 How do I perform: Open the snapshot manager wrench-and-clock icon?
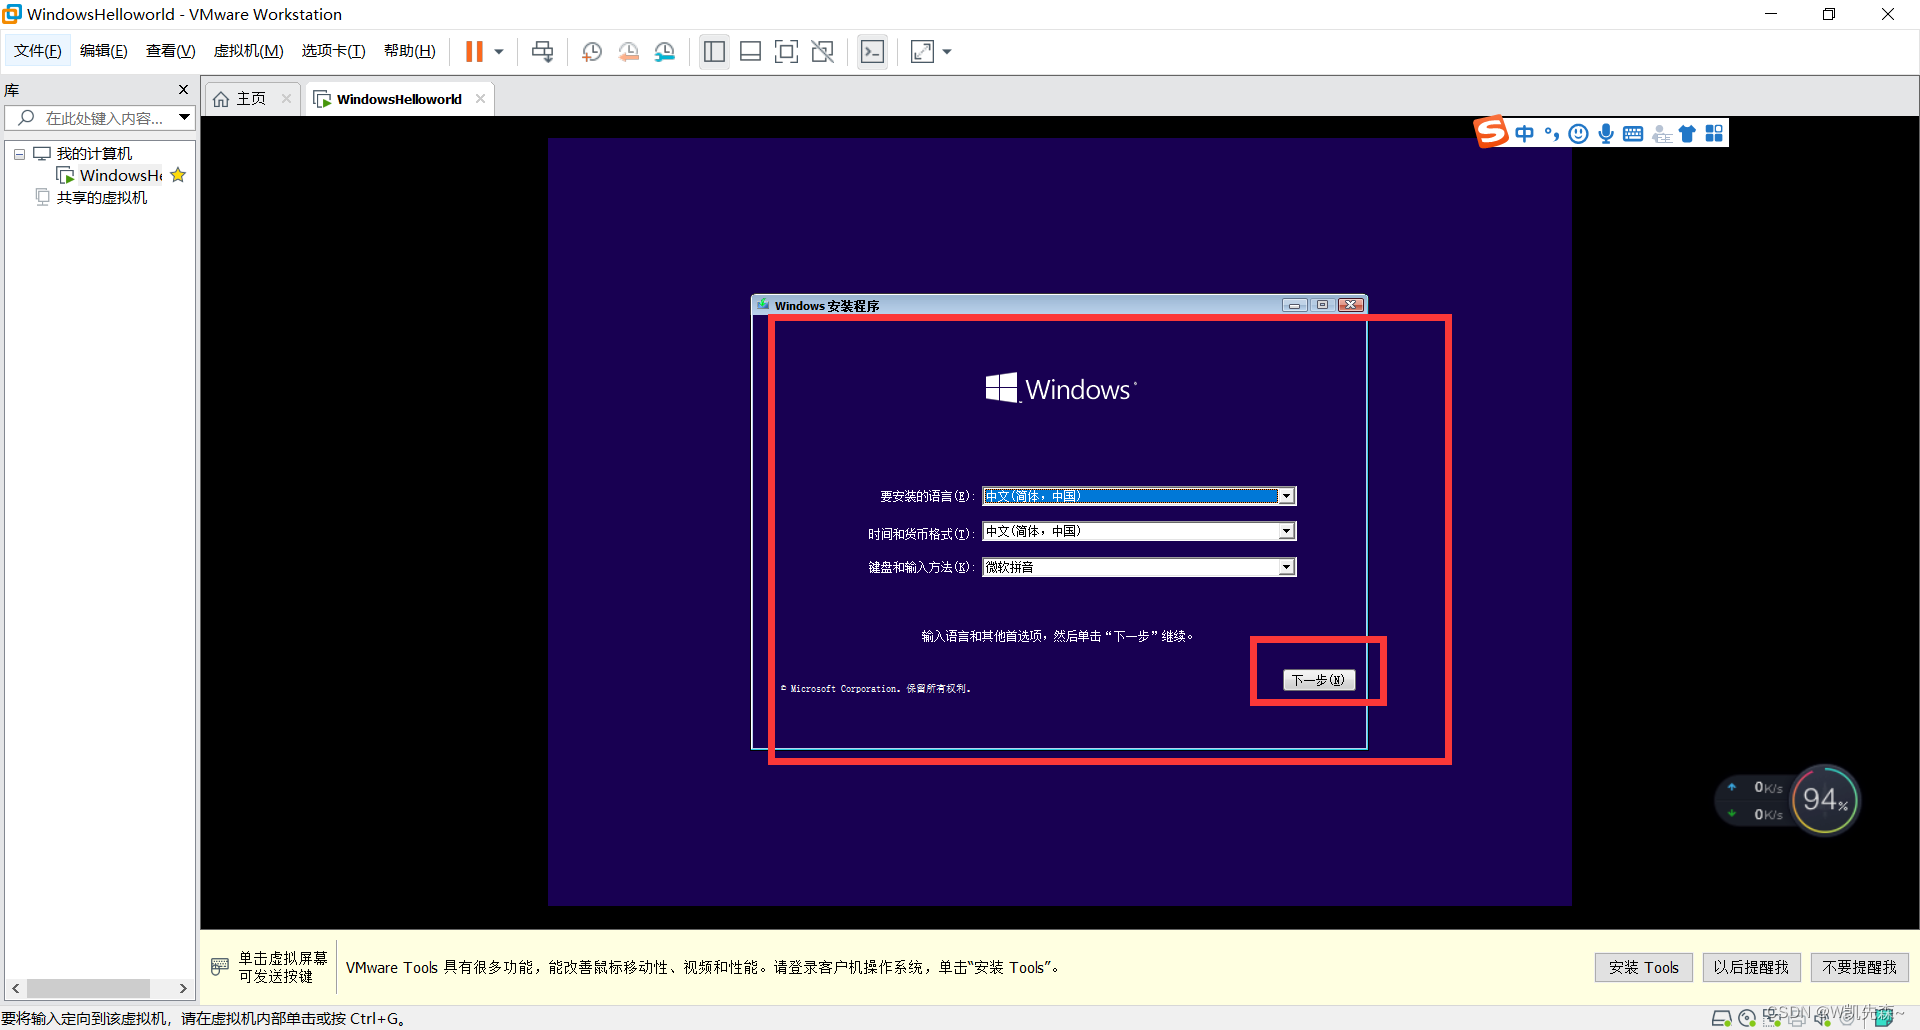coord(665,51)
